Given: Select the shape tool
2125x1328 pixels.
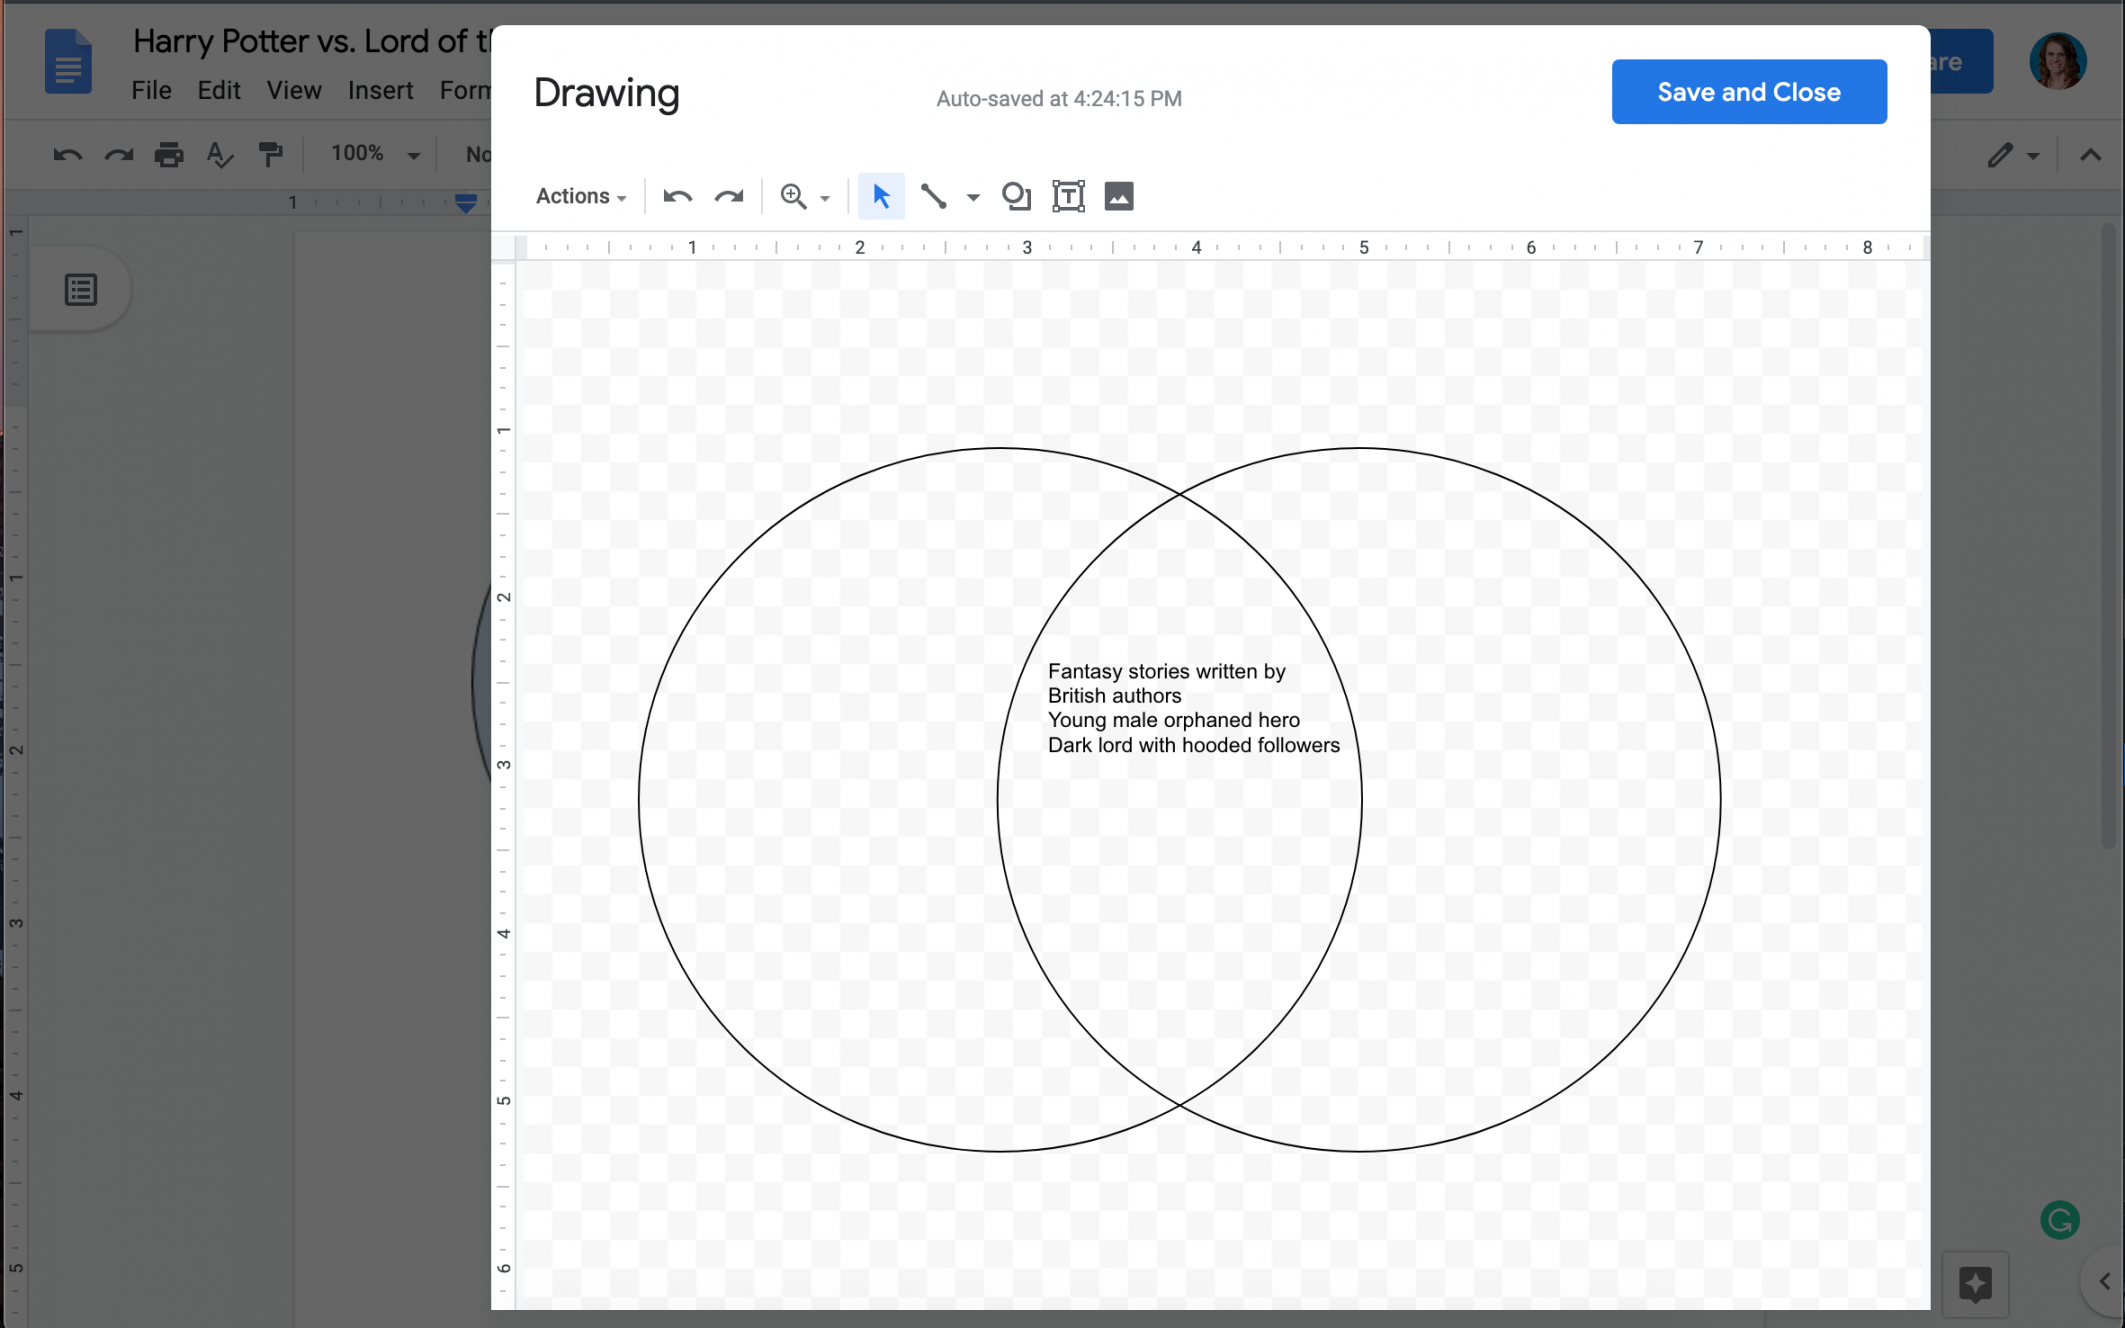Looking at the screenshot, I should click(x=1014, y=196).
